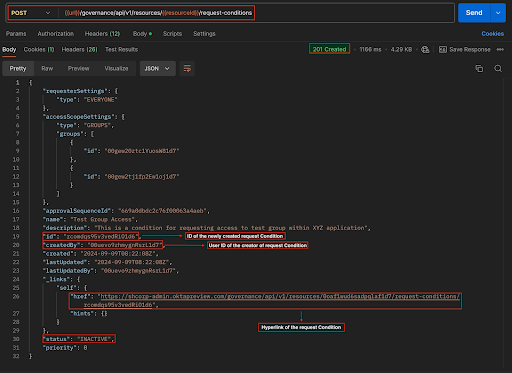Click "type": "EVERYONE" on line 3
Viewport: 512px width, 373px height.
point(87,100)
